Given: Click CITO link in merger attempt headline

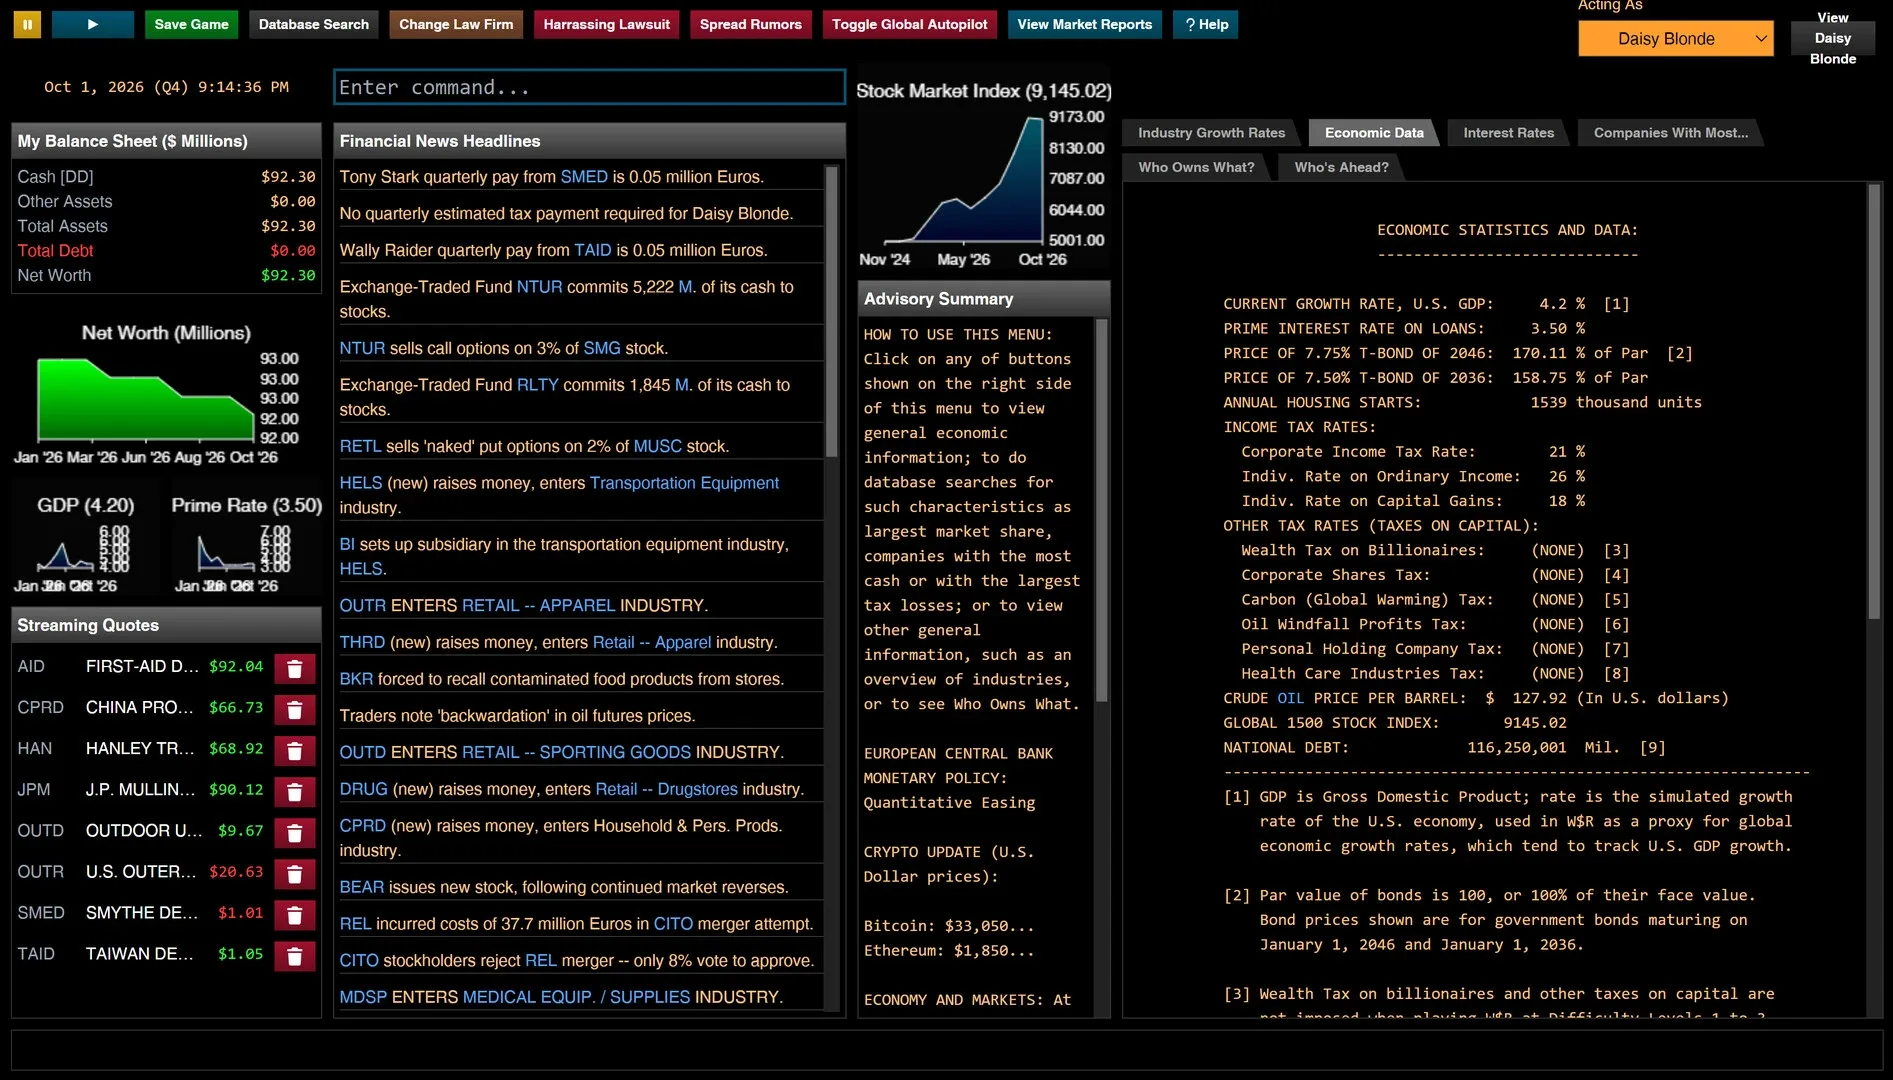Looking at the screenshot, I should (673, 924).
